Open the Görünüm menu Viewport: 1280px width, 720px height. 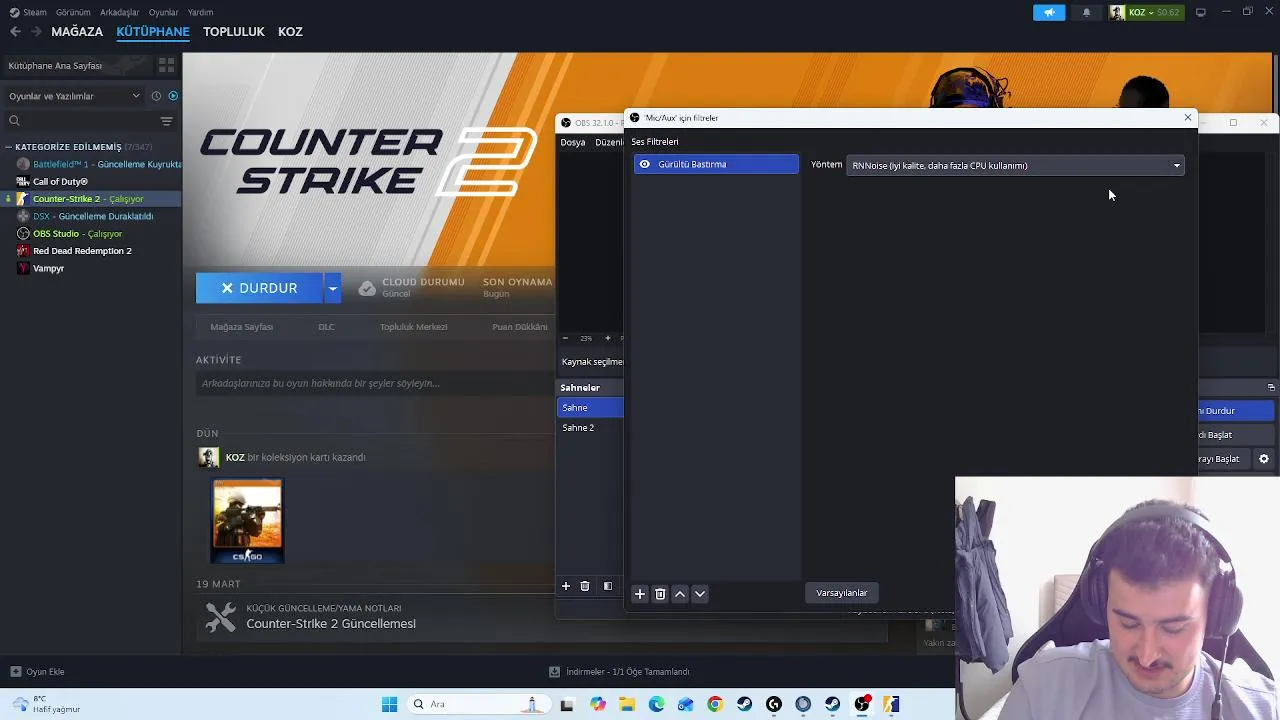73,12
